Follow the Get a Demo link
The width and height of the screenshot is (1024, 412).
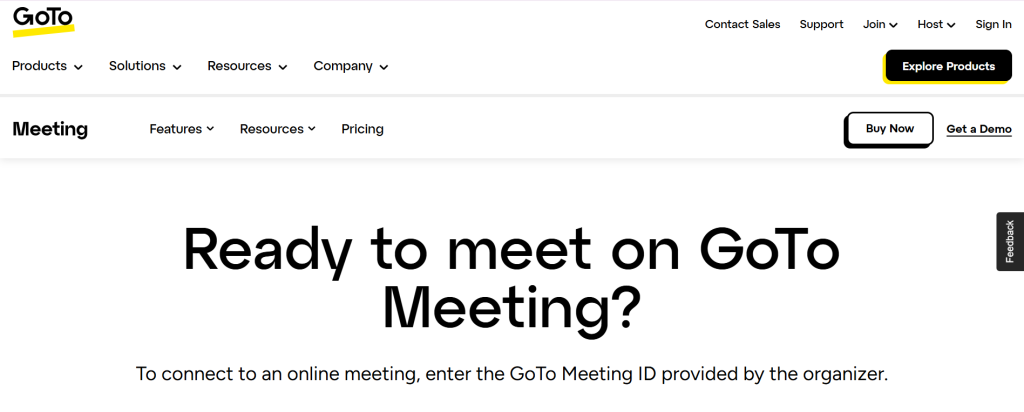979,129
